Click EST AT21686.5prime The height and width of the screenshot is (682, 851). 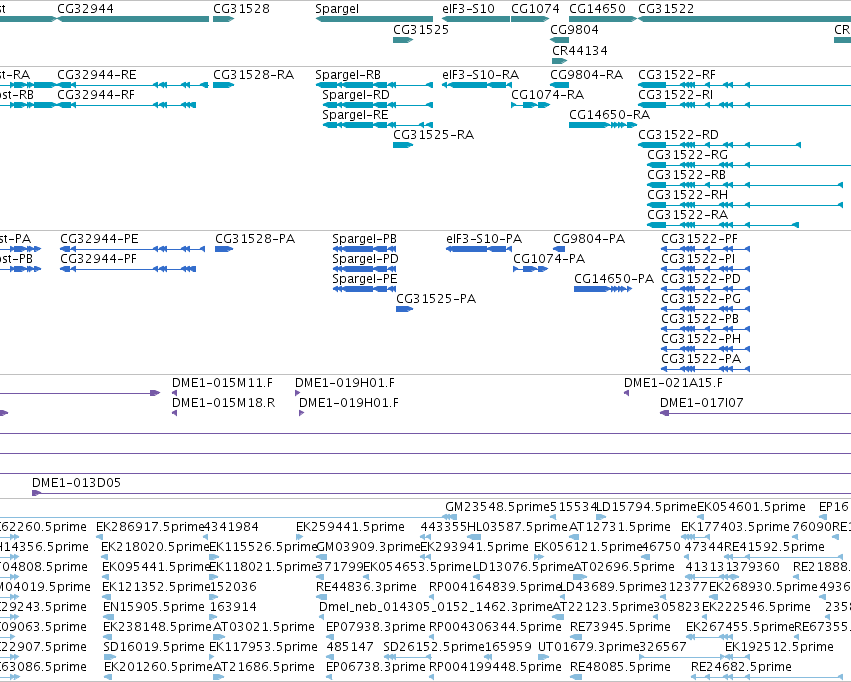(x=264, y=666)
